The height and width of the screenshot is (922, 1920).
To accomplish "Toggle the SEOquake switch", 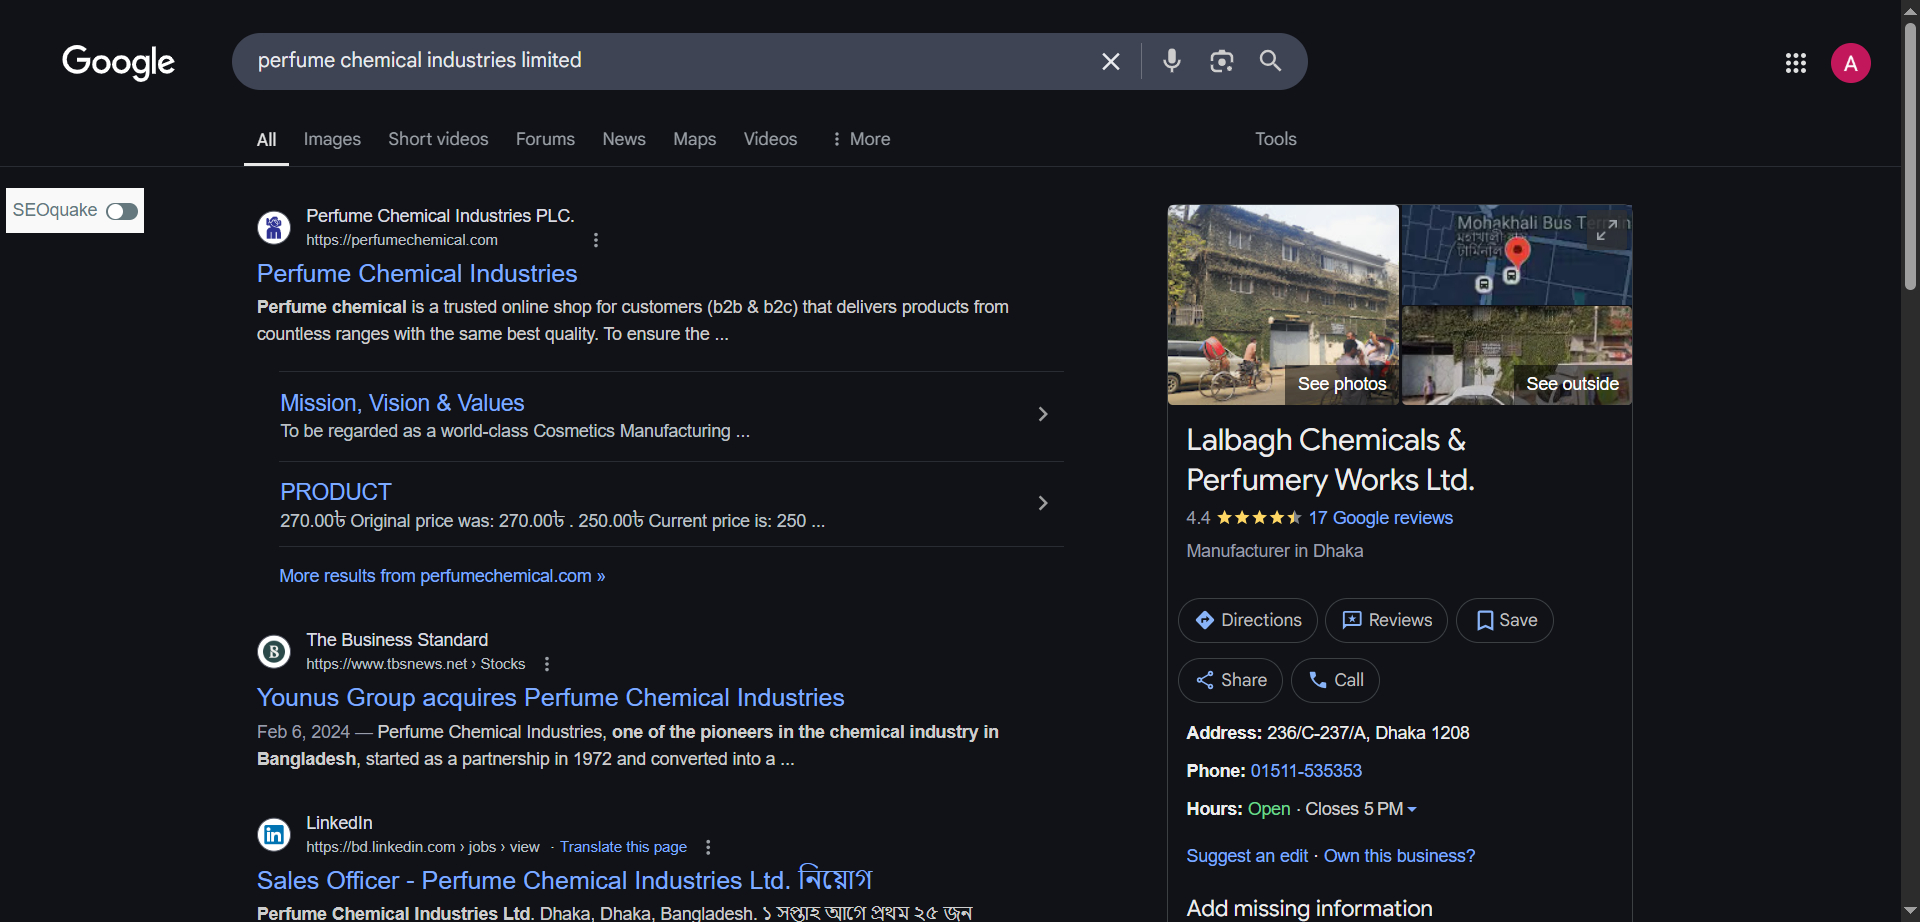I will coord(122,211).
